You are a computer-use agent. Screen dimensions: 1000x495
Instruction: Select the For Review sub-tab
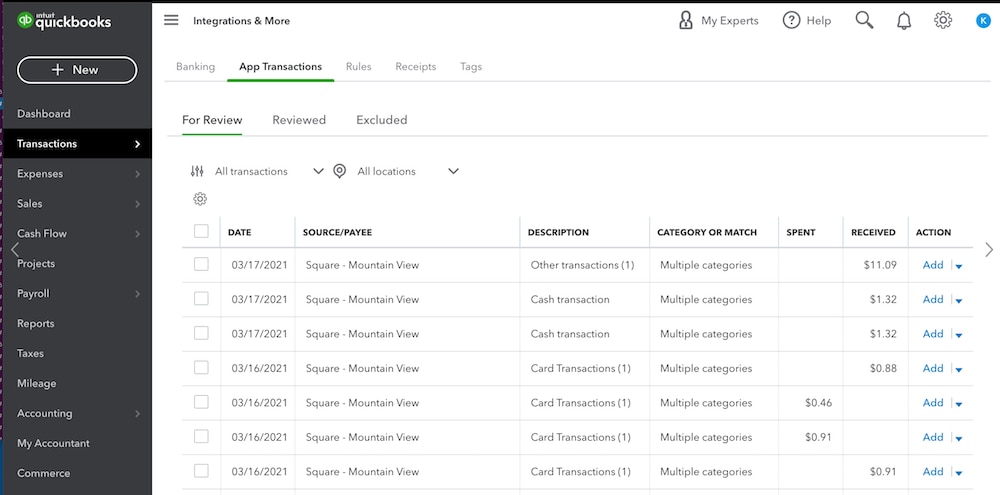pos(212,120)
